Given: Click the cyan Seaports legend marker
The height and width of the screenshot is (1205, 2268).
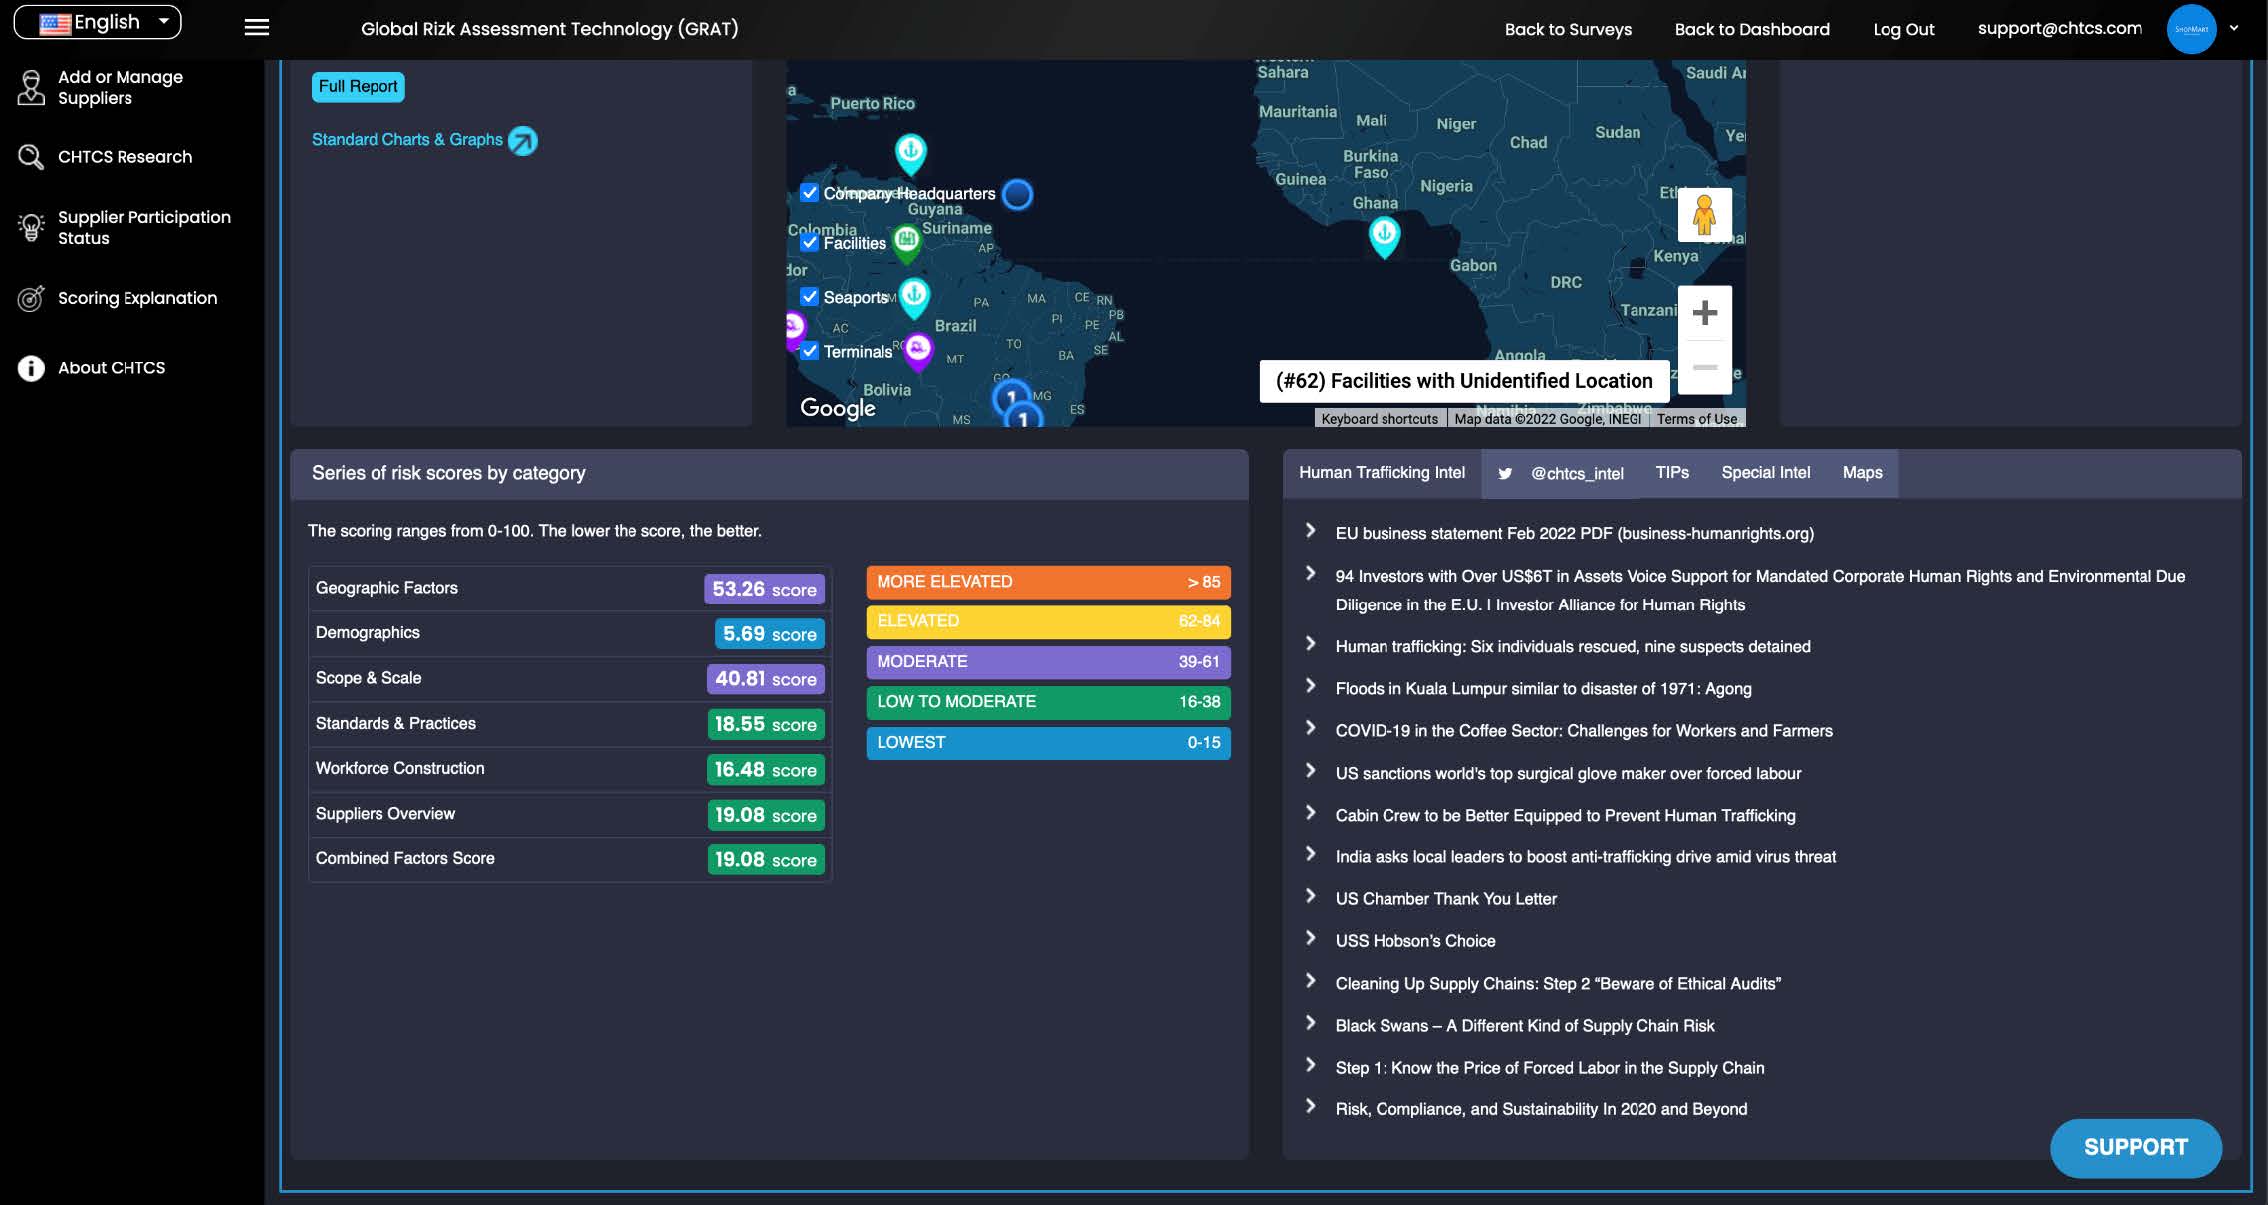Looking at the screenshot, I should tap(914, 297).
